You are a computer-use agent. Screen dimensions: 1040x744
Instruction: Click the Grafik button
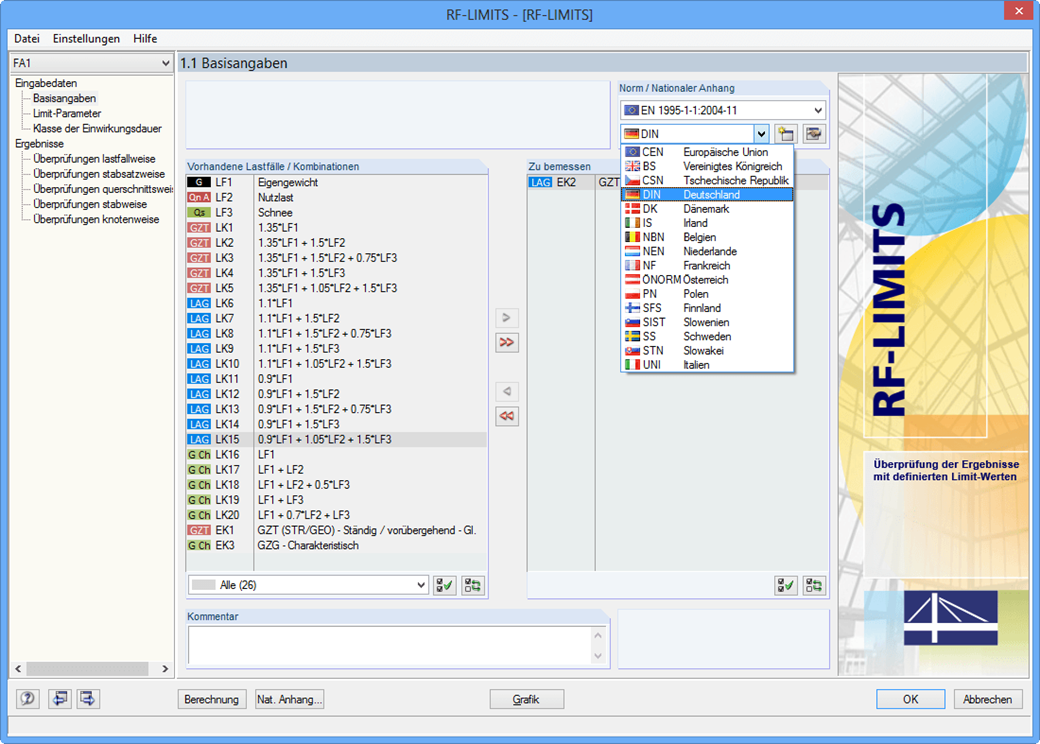pyautogui.click(x=527, y=699)
